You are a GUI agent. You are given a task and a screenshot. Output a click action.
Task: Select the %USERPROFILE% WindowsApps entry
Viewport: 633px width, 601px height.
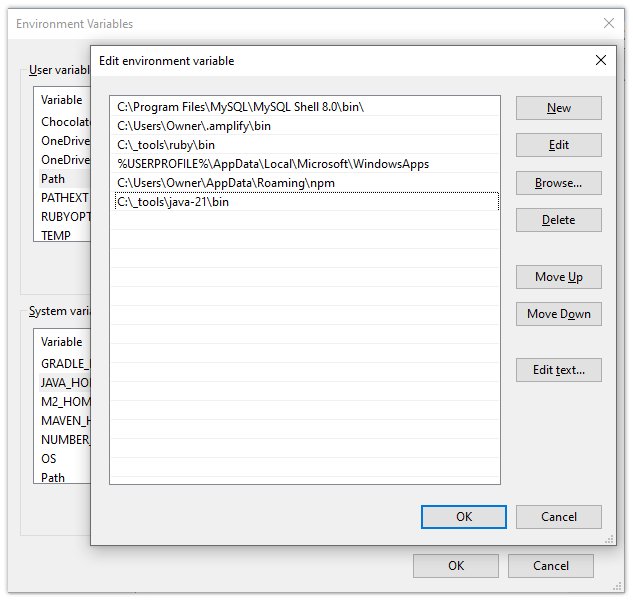[273, 164]
